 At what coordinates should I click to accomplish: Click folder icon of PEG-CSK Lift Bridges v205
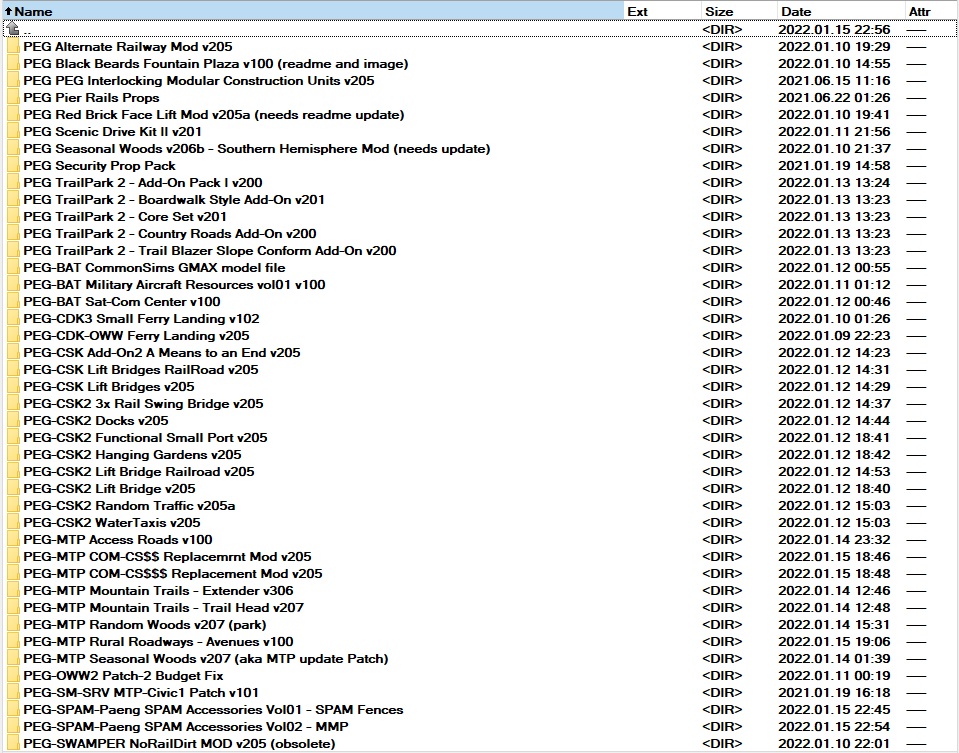(13, 387)
